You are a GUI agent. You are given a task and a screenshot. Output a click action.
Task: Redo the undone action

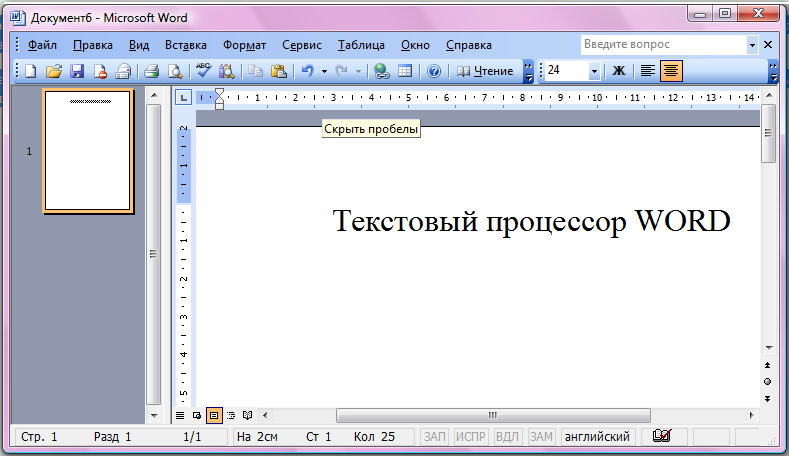[x=342, y=71]
